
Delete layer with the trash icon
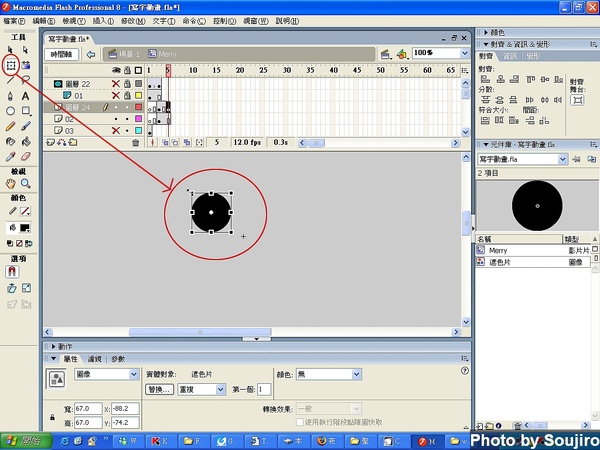pyautogui.click(x=135, y=143)
